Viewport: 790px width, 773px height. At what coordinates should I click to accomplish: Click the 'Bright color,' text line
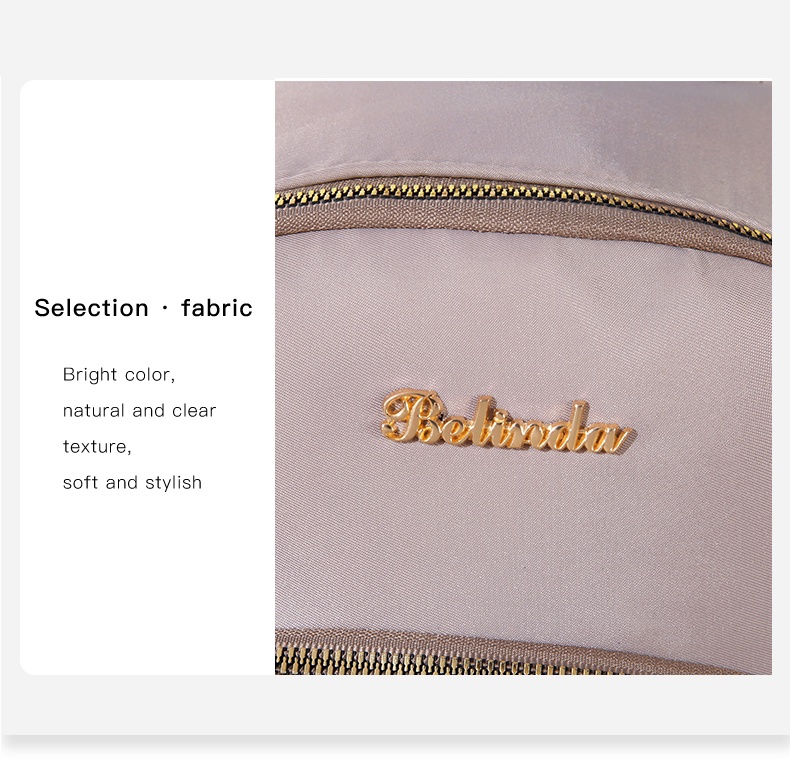pyautogui.click(x=119, y=374)
